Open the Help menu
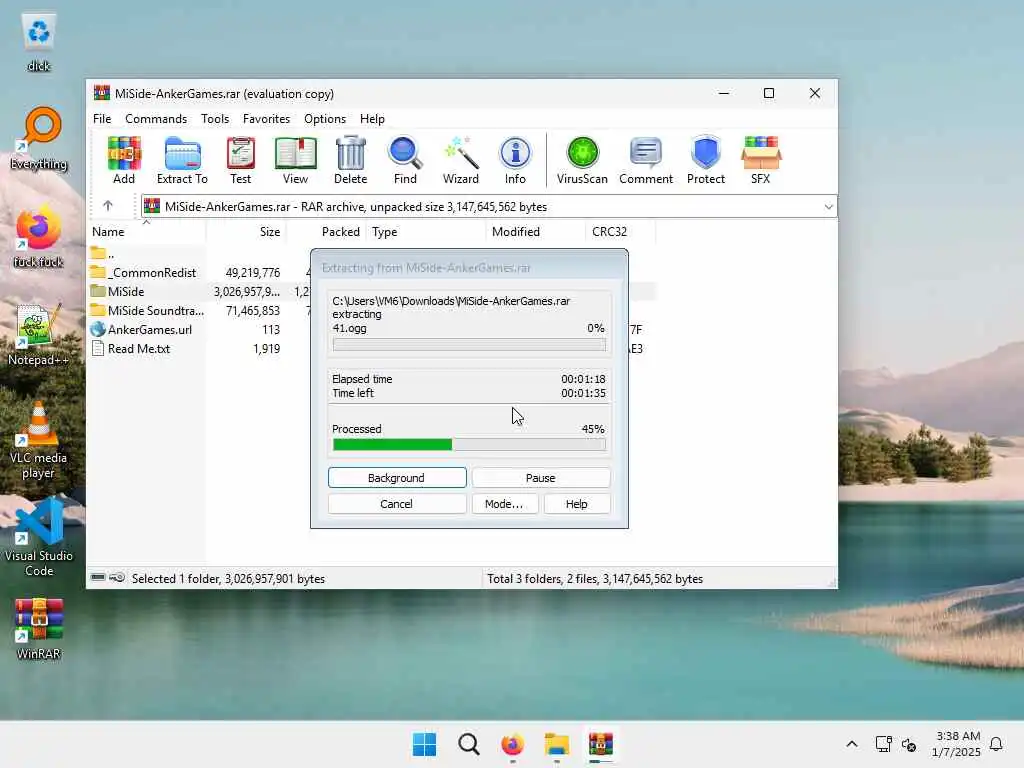 372,119
